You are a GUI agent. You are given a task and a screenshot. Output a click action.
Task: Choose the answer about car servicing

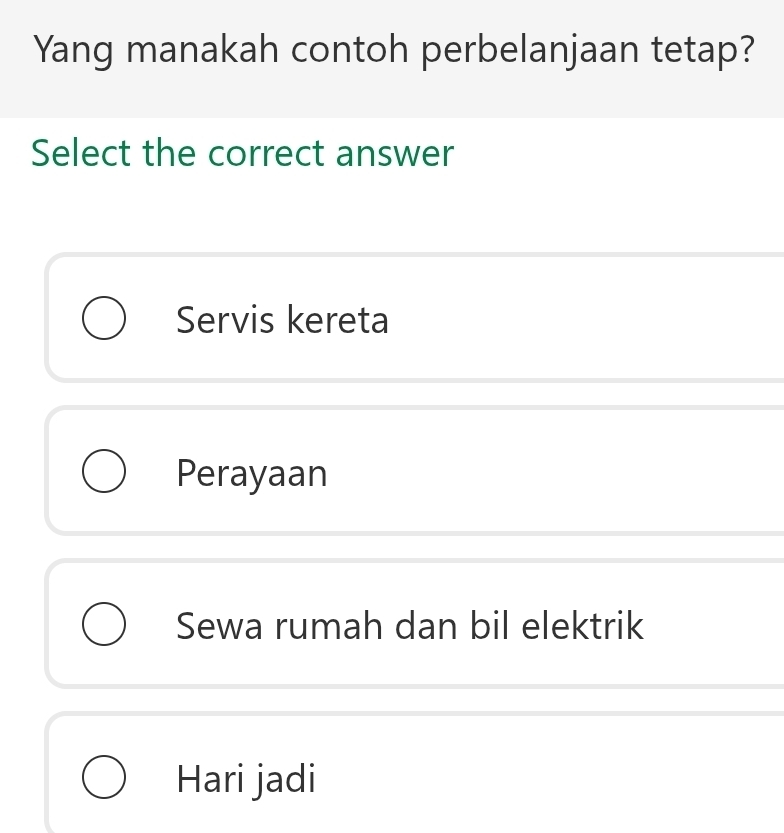pos(282,321)
